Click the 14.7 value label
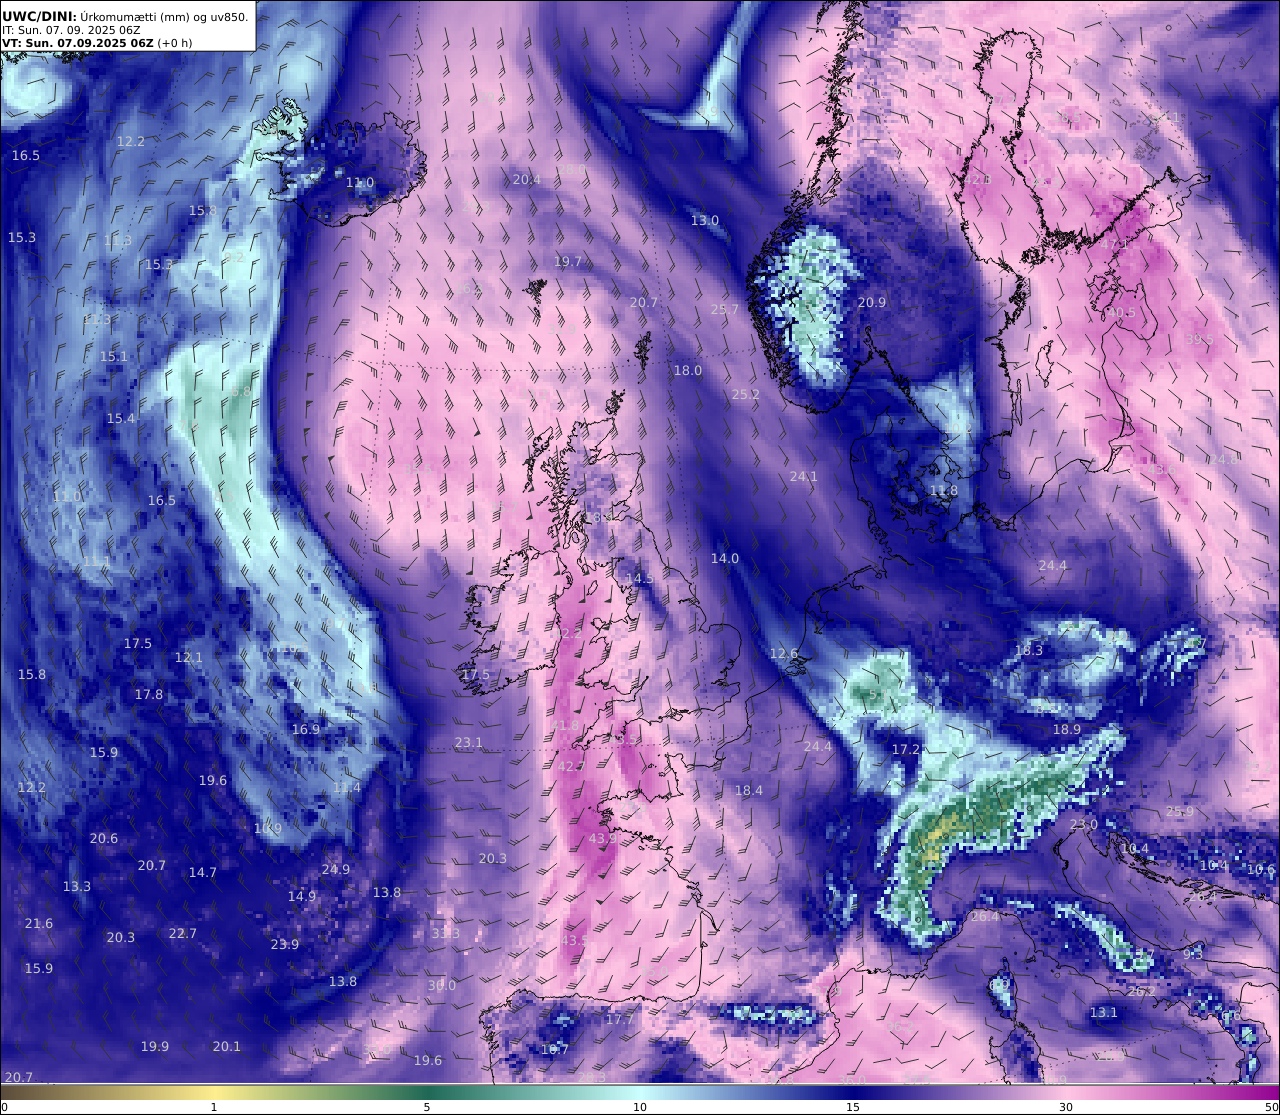This screenshot has width=1280, height=1115. pos(203,872)
